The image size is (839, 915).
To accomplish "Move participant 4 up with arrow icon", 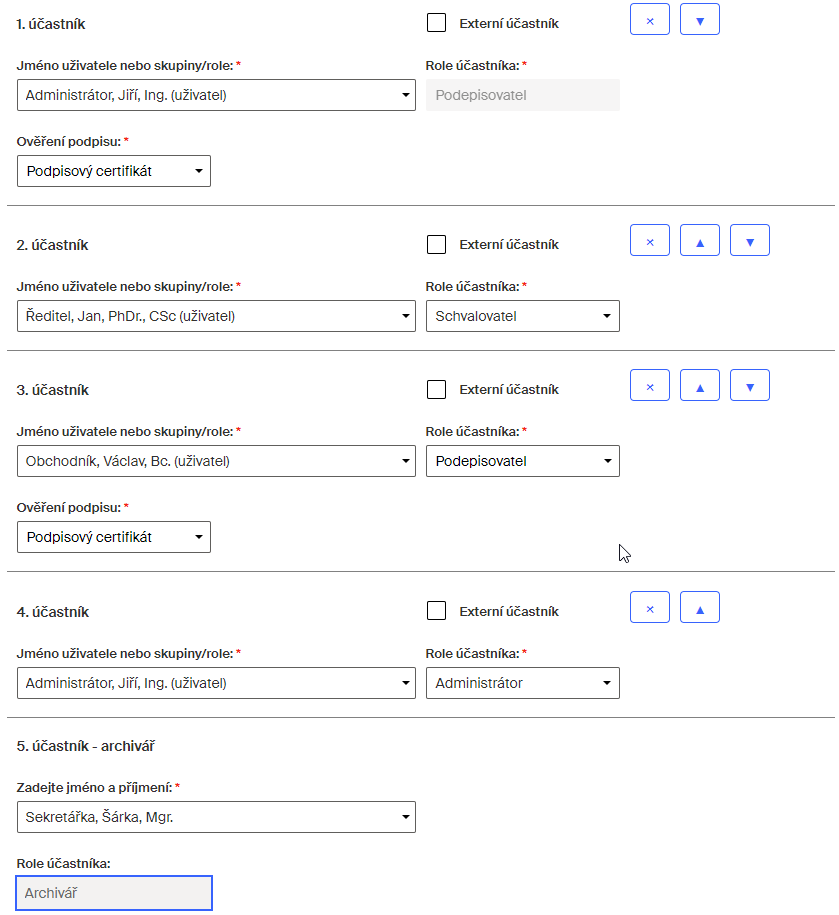I will [x=700, y=607].
